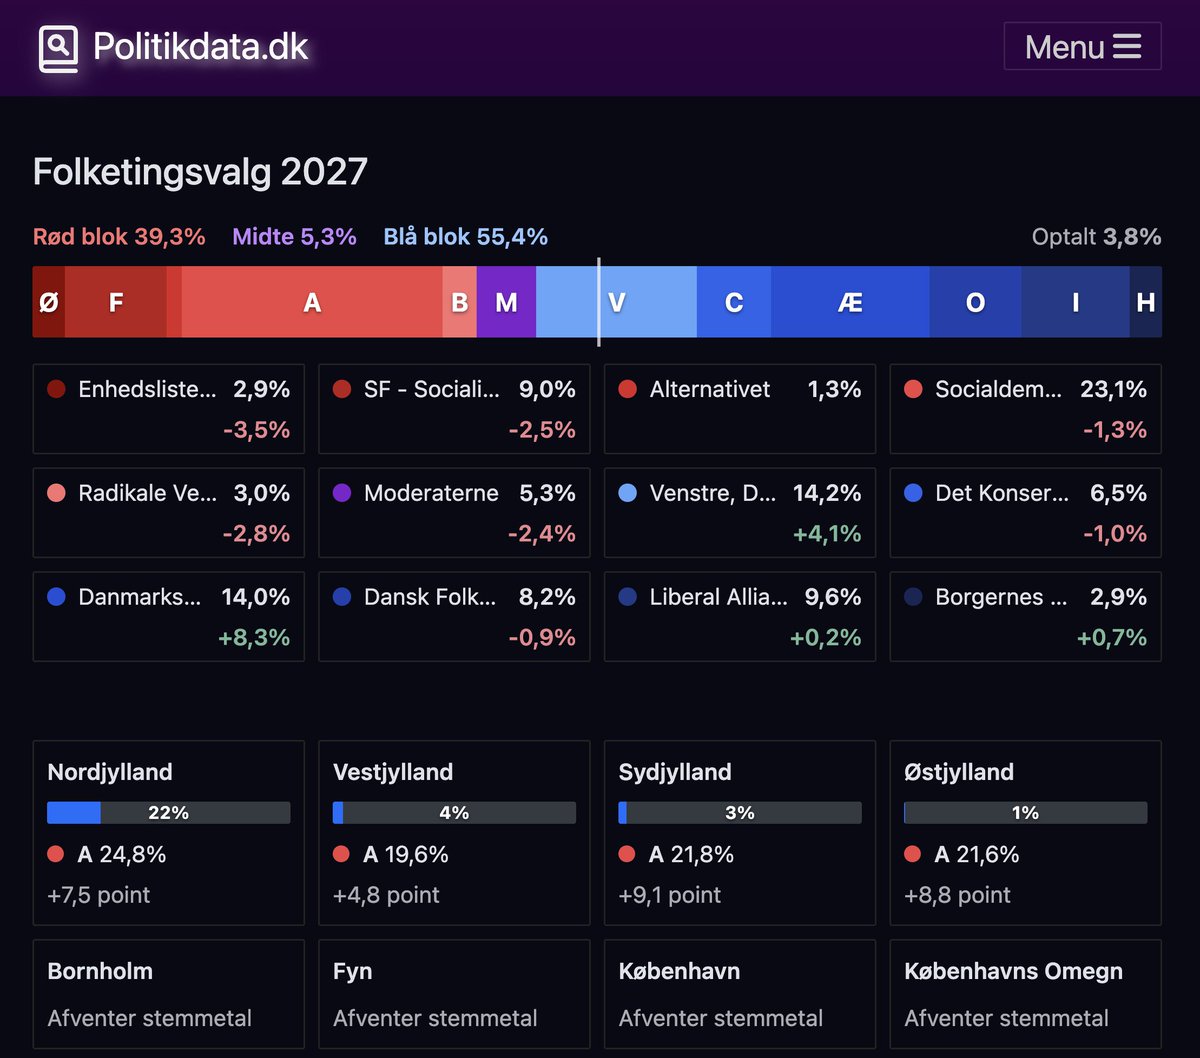Click the Blå blok 55,4% label
This screenshot has height=1058, width=1200.
(x=466, y=237)
